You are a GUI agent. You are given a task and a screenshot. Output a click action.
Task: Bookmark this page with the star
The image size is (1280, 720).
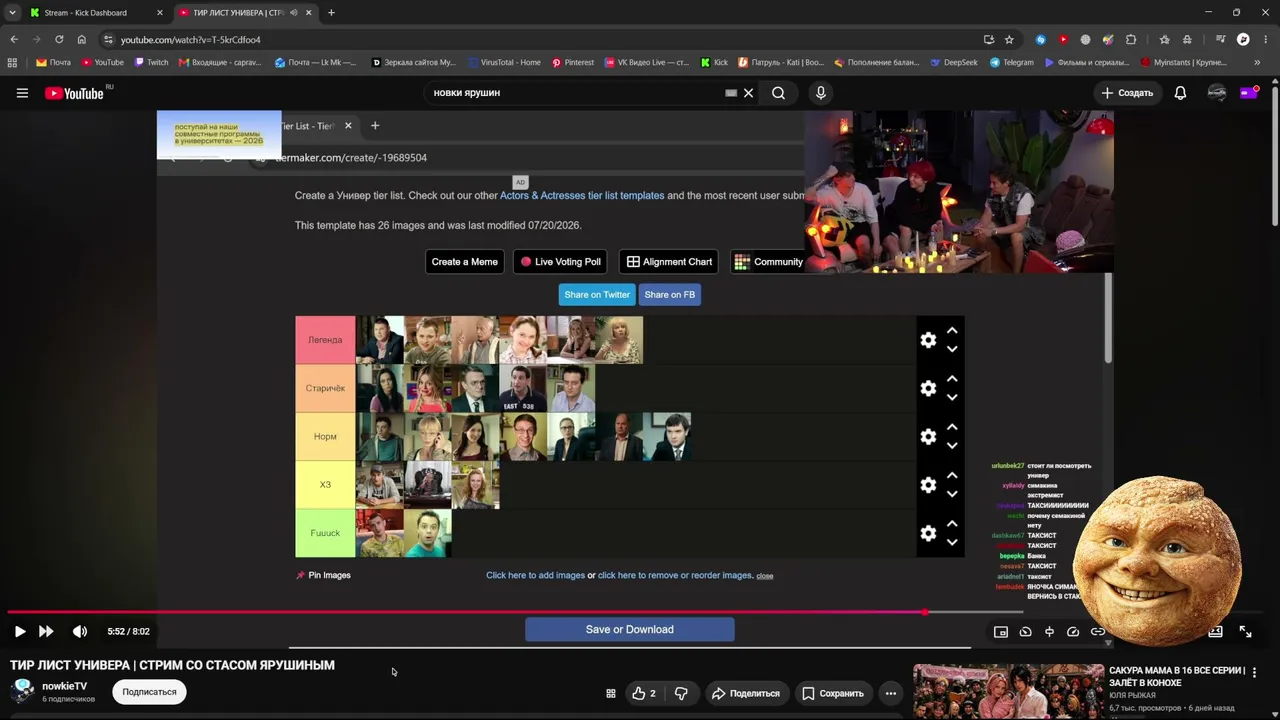point(1009,40)
